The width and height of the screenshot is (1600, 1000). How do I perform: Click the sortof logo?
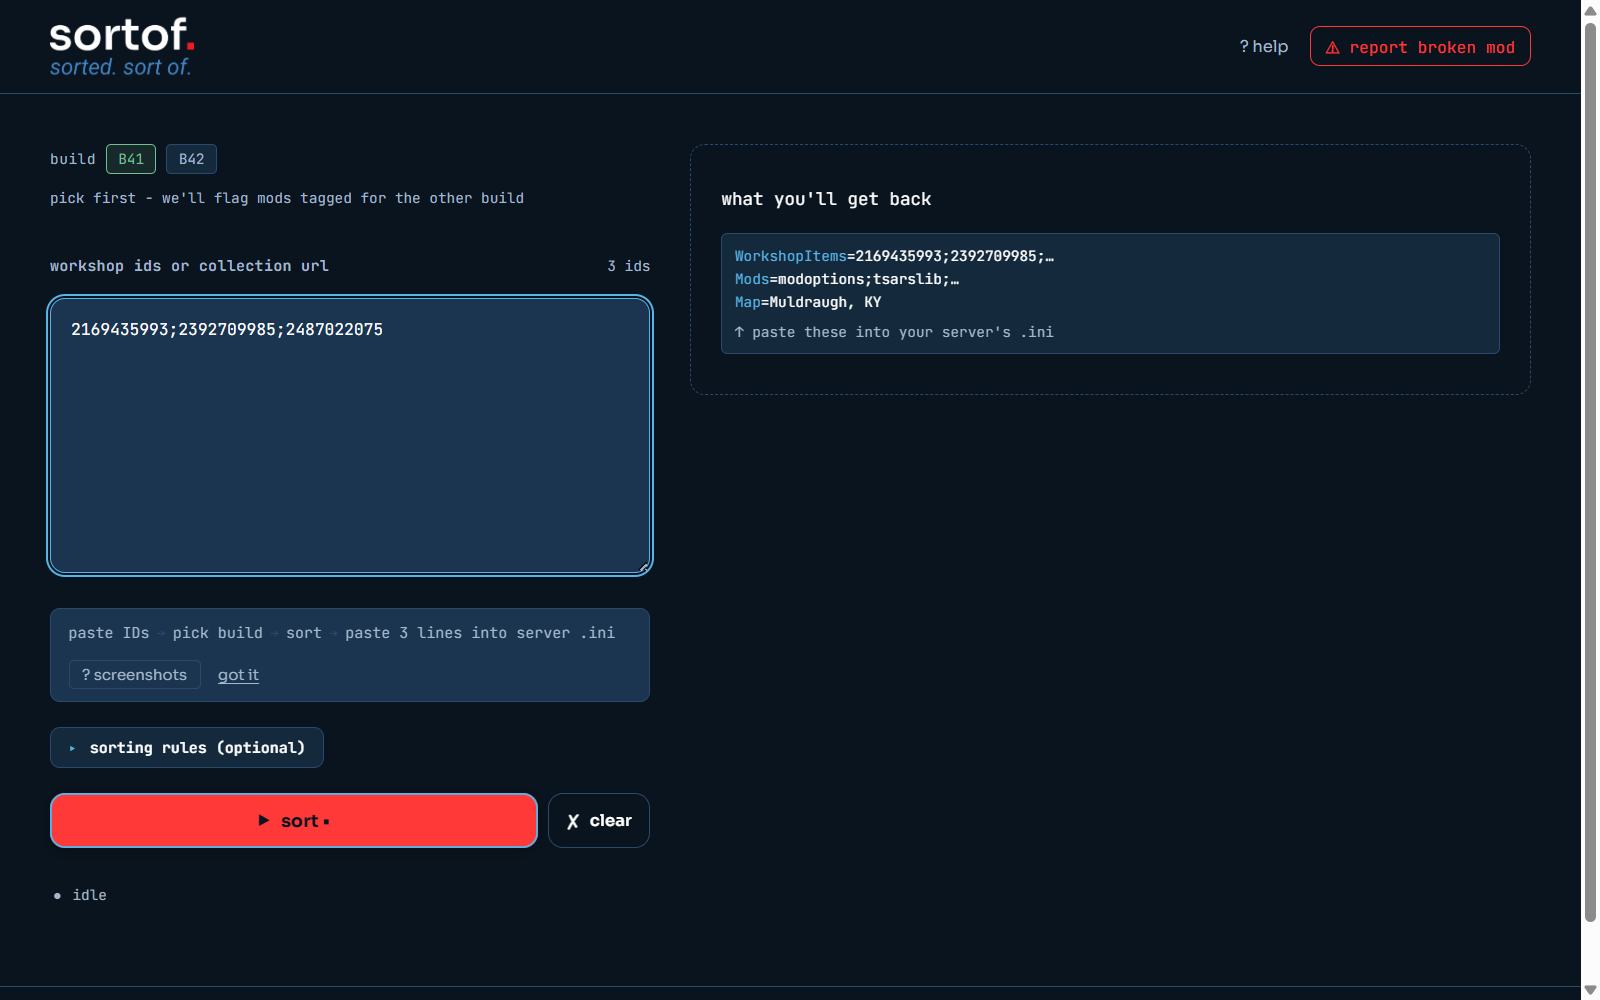[122, 36]
